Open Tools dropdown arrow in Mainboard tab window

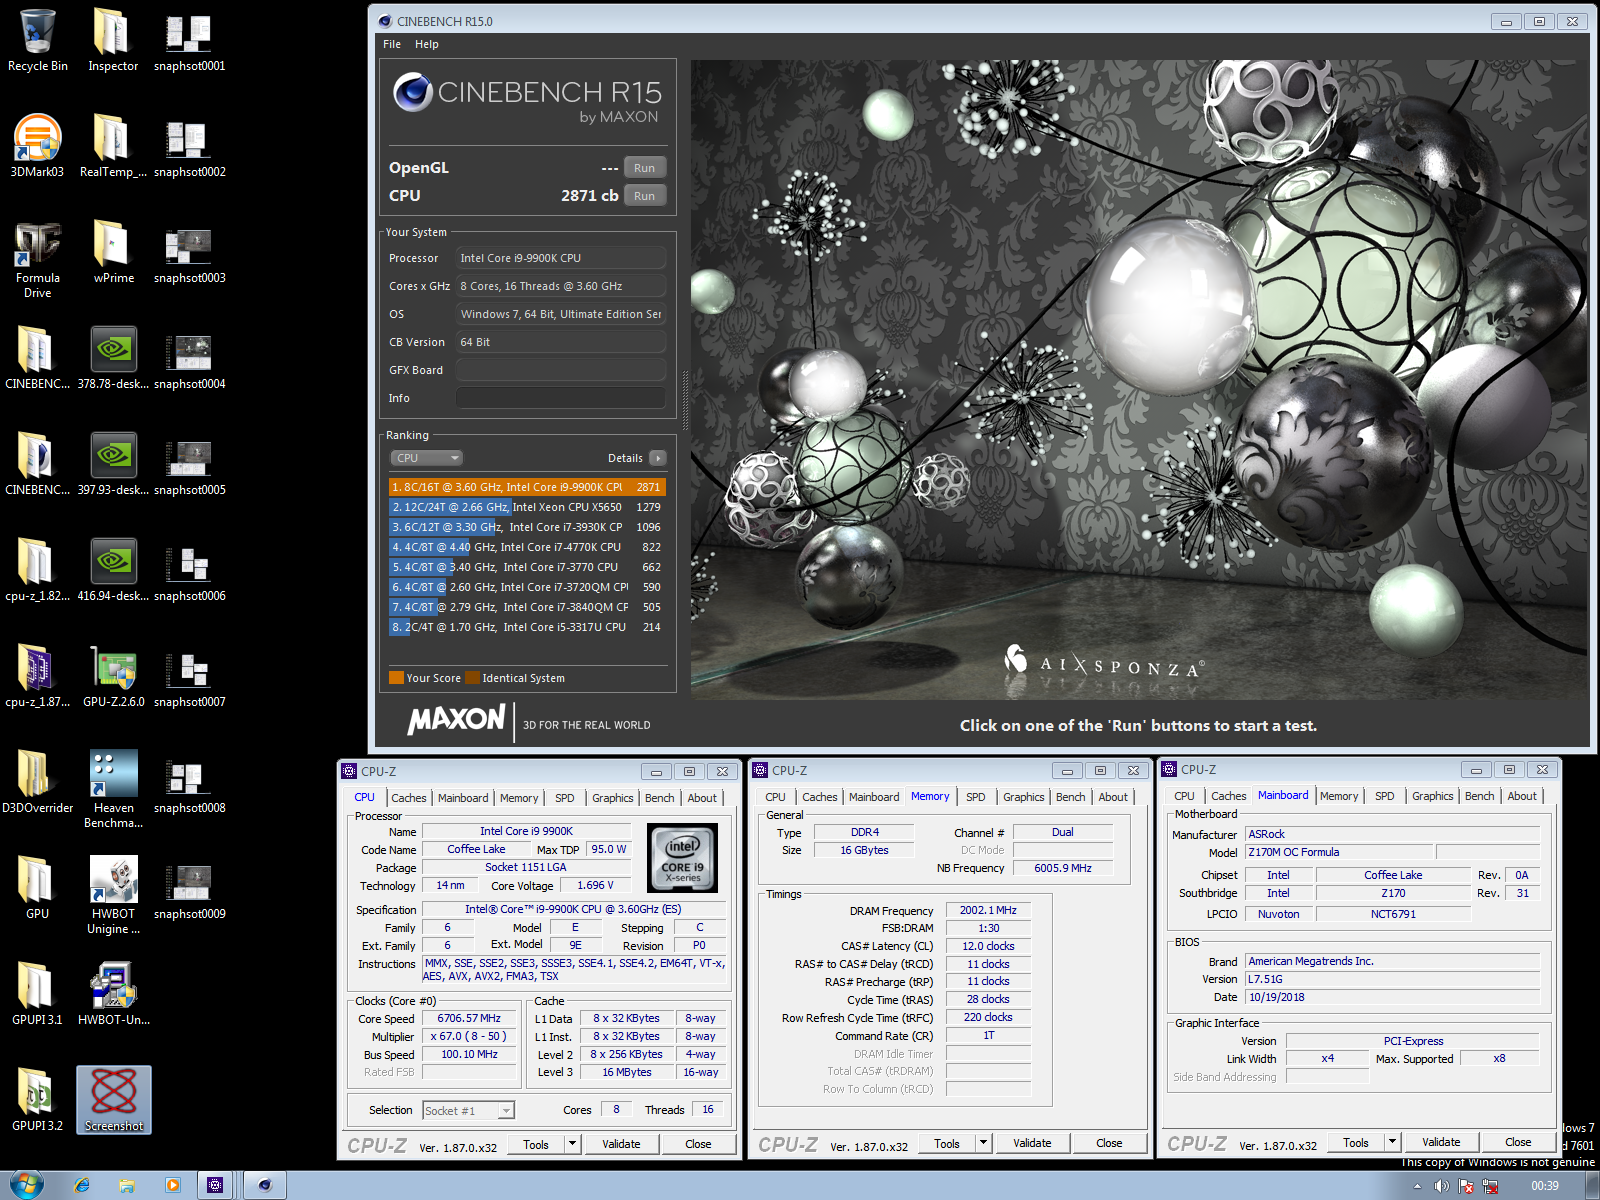coord(1393,1142)
